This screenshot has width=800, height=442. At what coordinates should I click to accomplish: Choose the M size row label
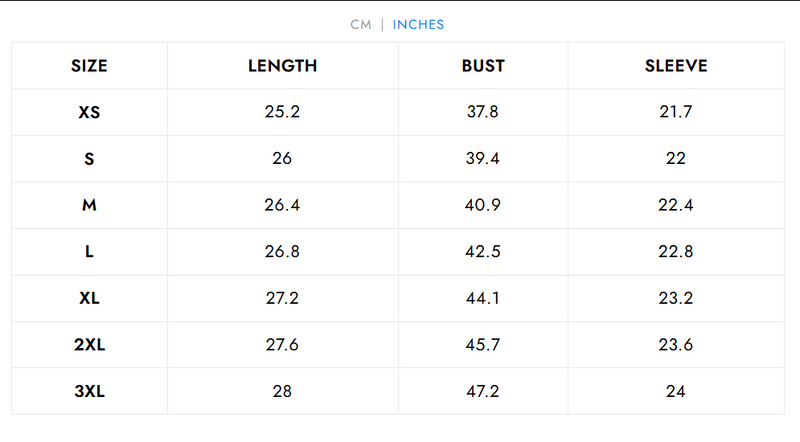[89, 205]
